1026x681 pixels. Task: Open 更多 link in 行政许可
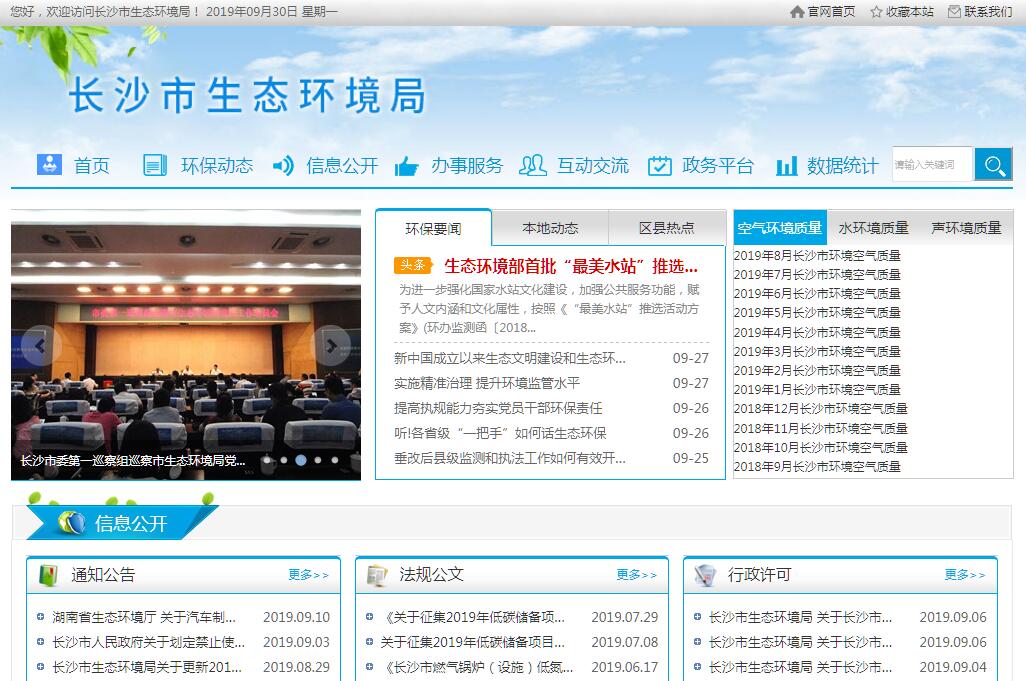tap(965, 574)
